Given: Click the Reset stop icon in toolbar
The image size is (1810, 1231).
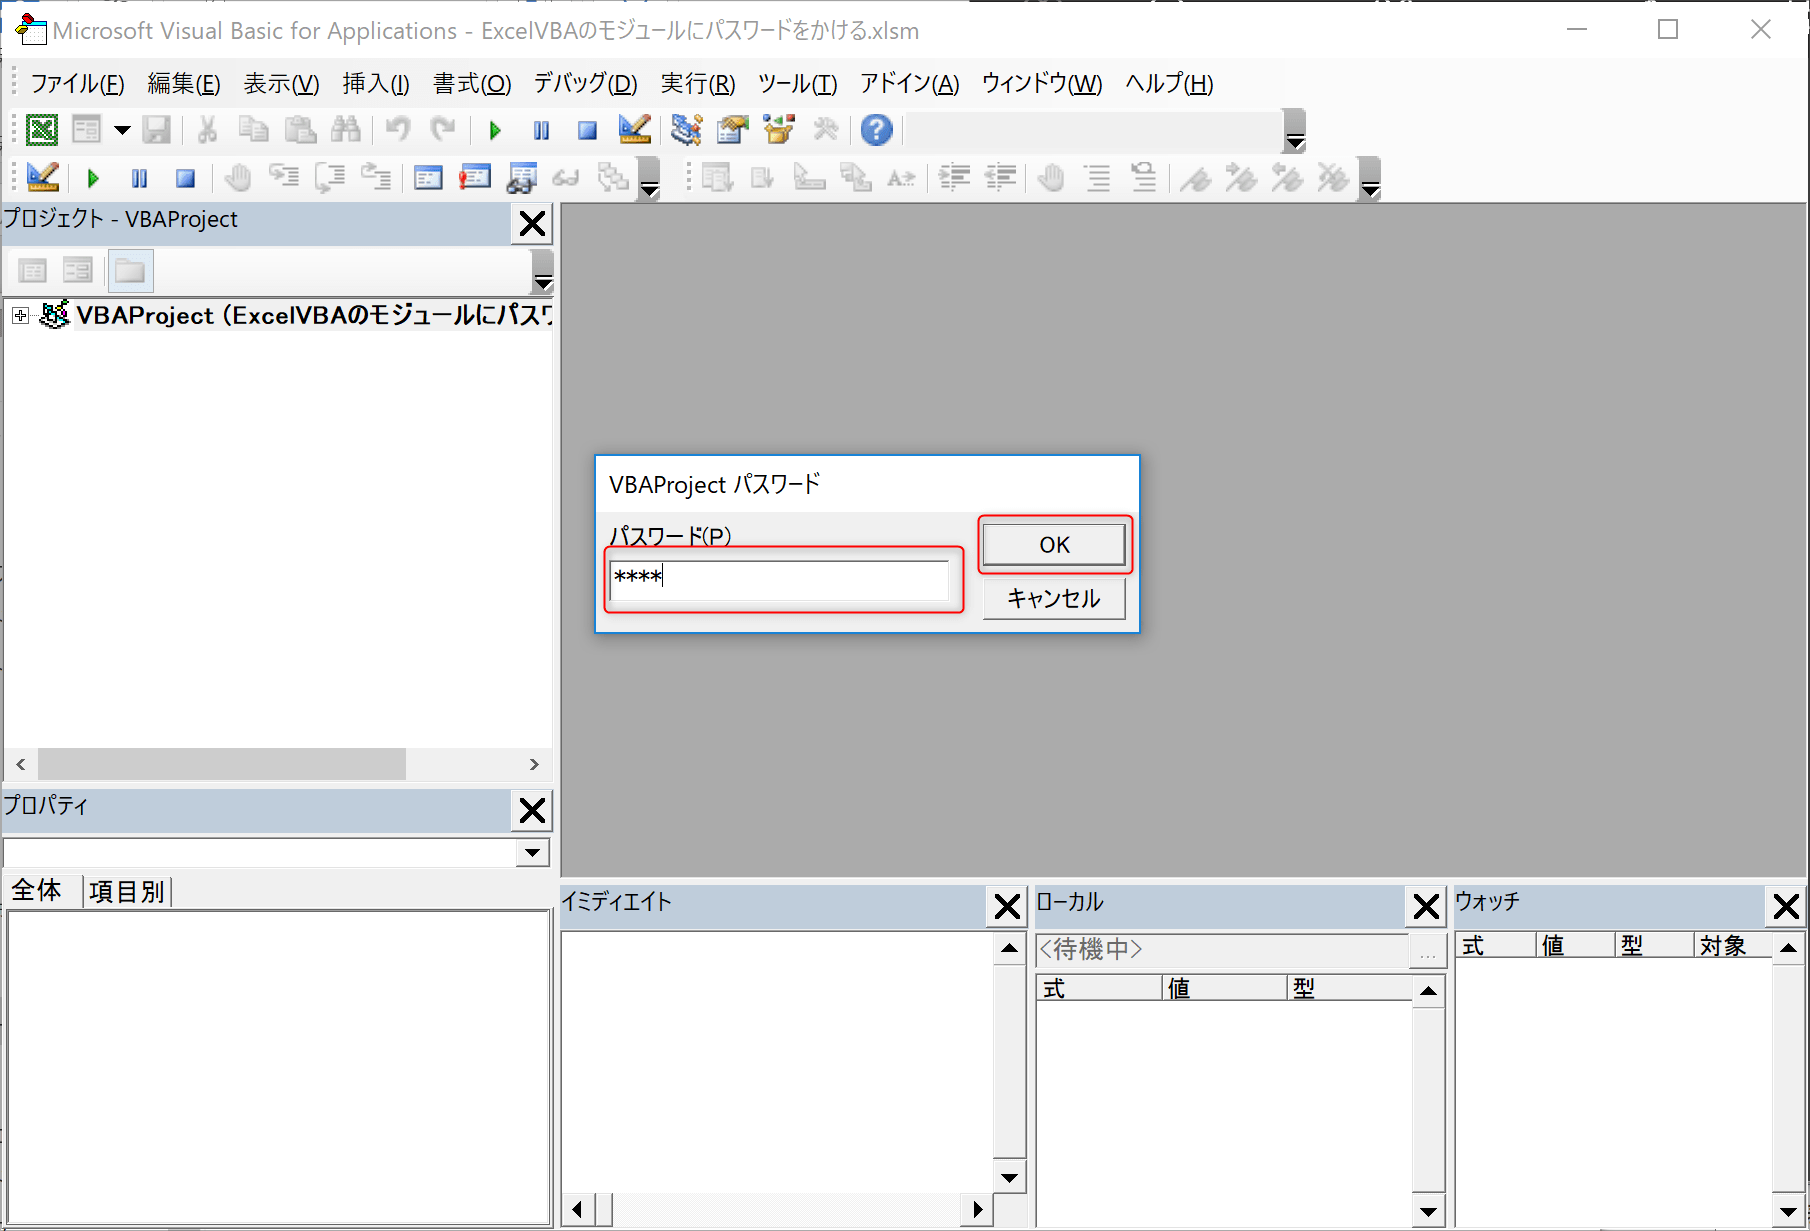Looking at the screenshot, I should pos(587,130).
